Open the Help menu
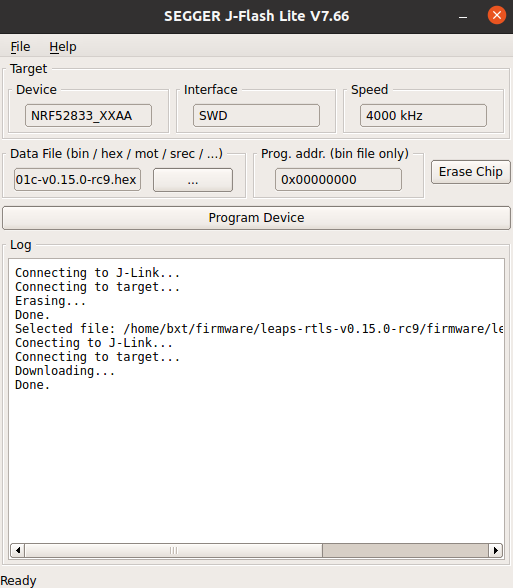Screen dimensions: 513x588 tap(63, 47)
